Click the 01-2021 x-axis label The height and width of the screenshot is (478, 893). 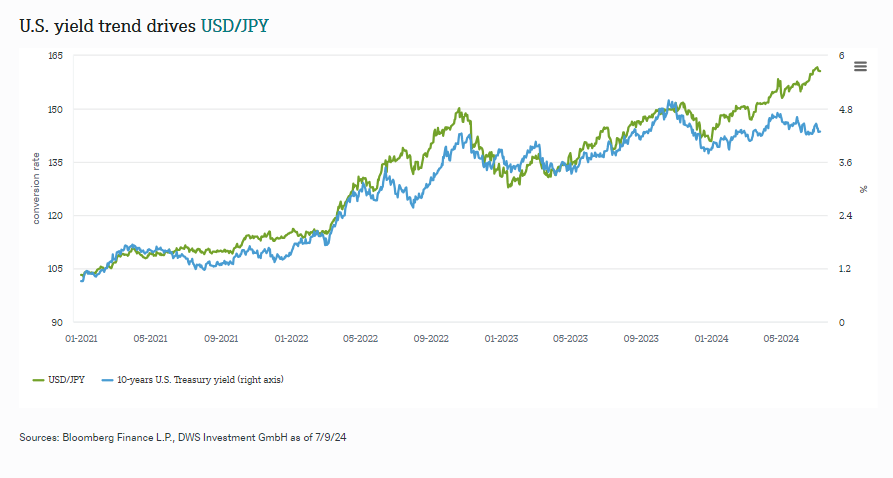click(80, 338)
